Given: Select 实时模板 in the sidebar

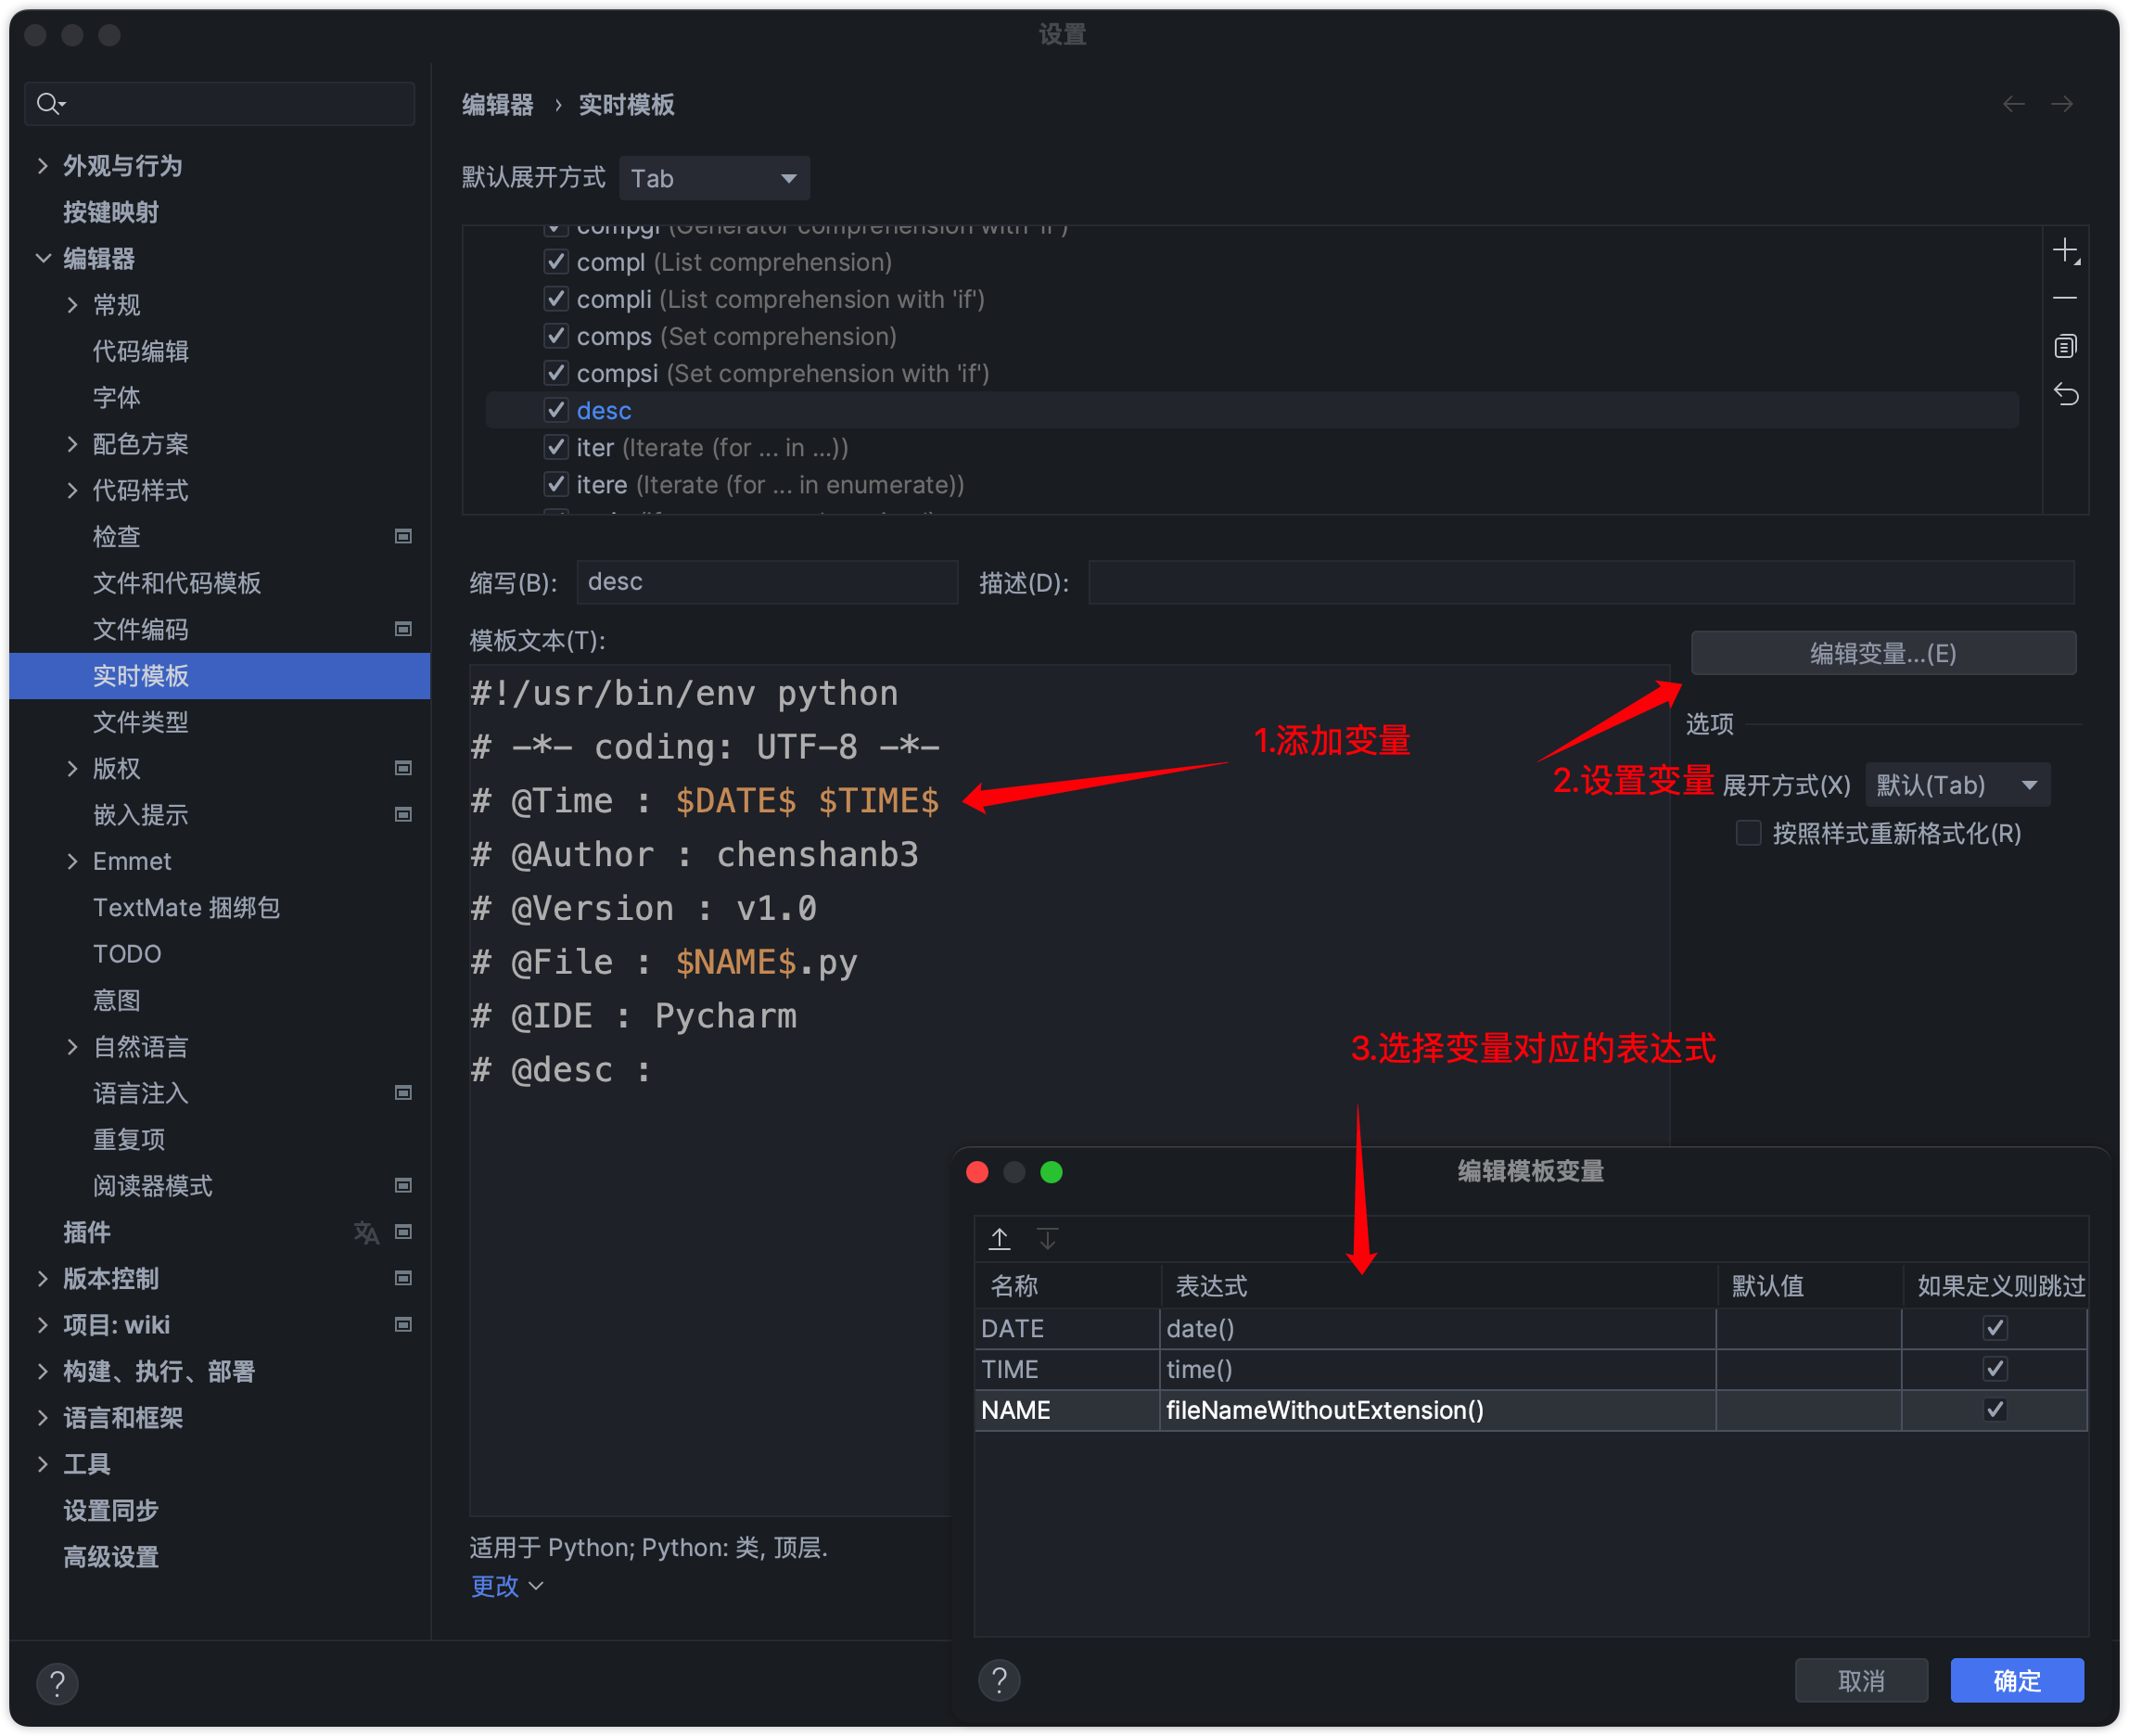Looking at the screenshot, I should [219, 676].
